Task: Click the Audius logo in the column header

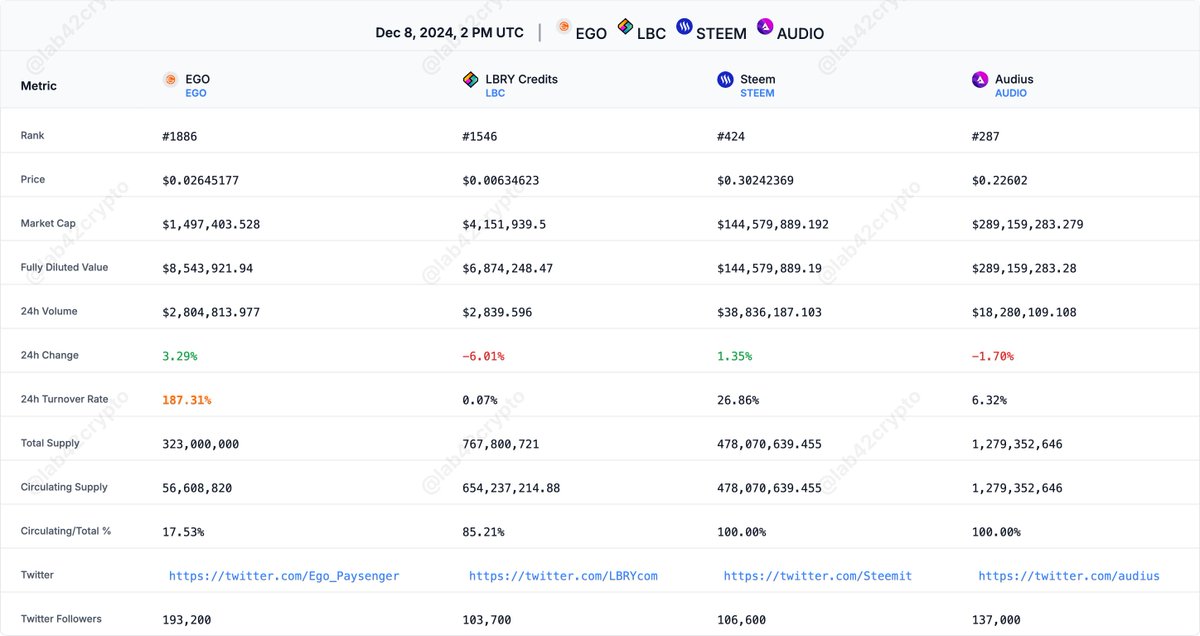Action: [980, 80]
